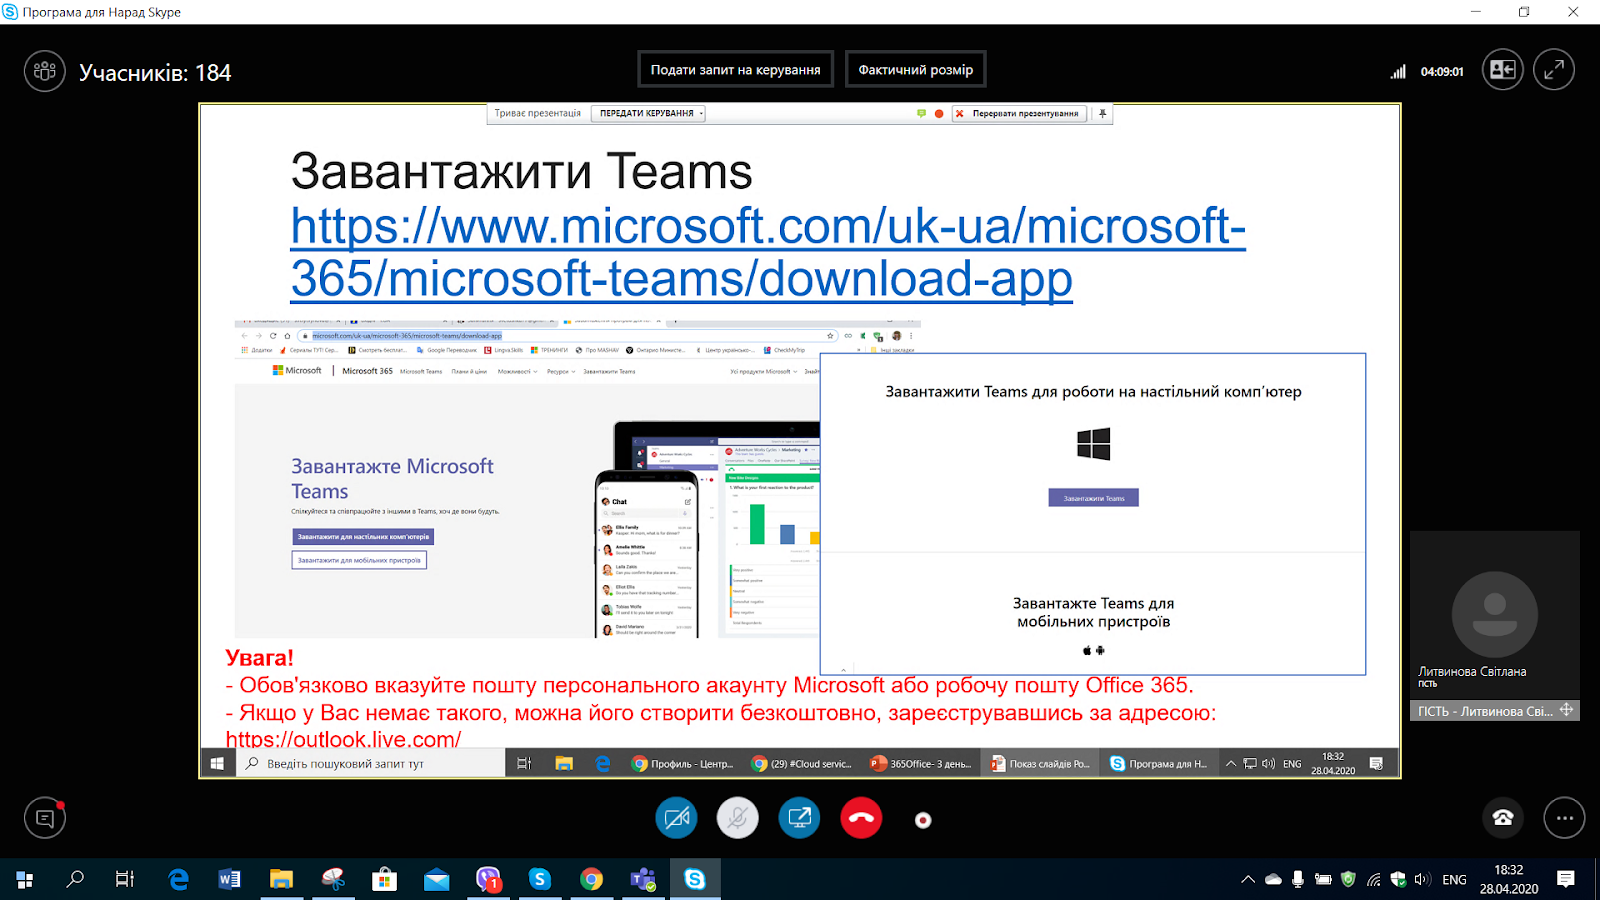The image size is (1600, 900).
Task: Open the participants list icon
Action: (x=45, y=72)
